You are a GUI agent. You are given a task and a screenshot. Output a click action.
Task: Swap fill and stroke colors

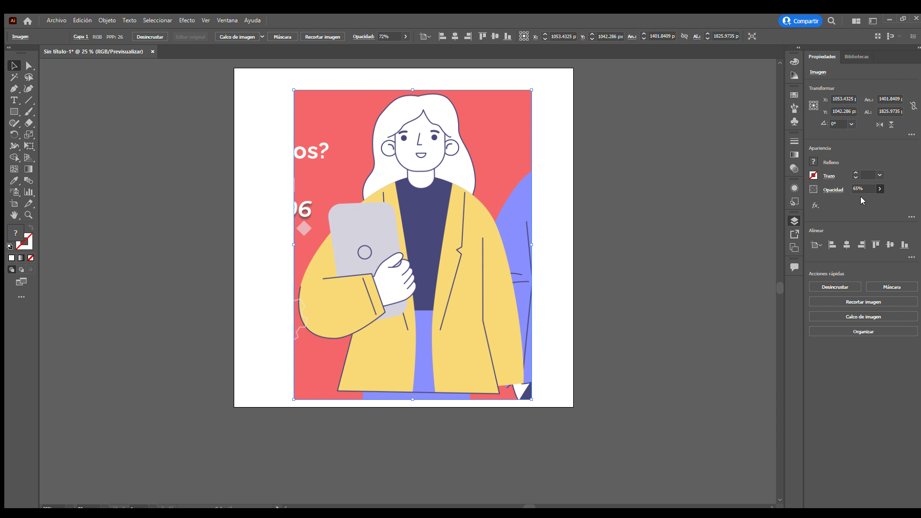point(31,235)
